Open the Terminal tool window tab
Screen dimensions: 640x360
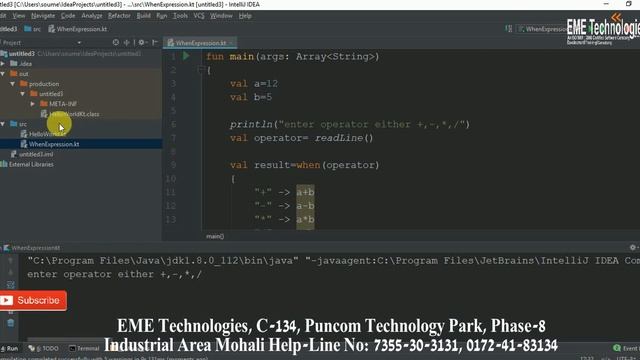pos(84,348)
